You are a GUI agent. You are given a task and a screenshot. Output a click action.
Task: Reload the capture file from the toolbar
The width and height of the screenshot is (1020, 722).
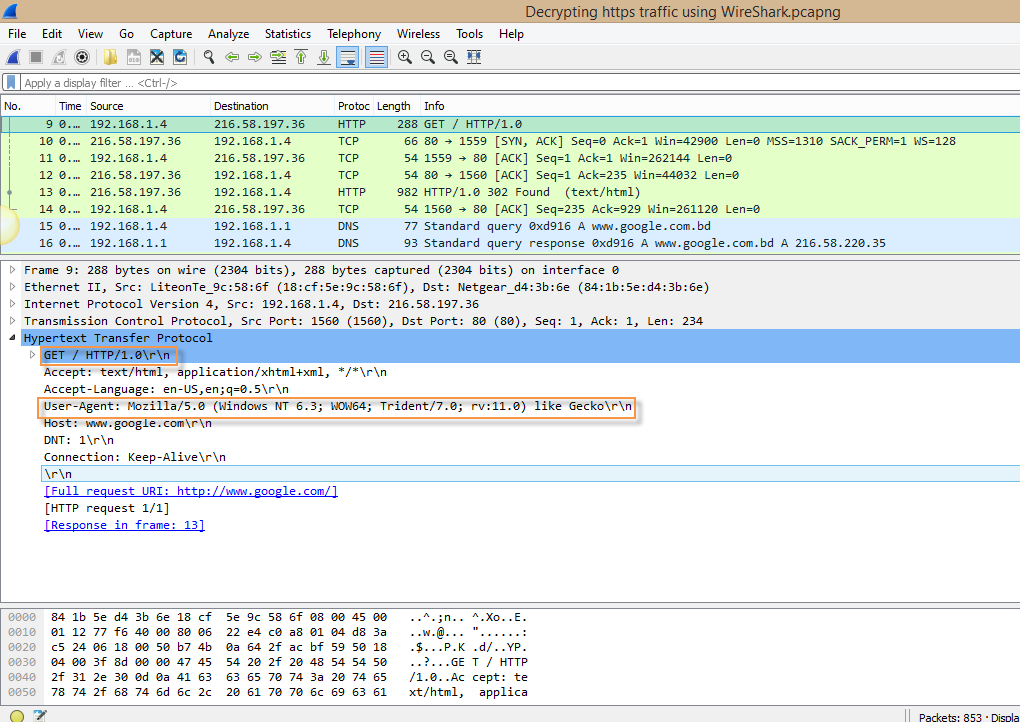pyautogui.click(x=180, y=57)
